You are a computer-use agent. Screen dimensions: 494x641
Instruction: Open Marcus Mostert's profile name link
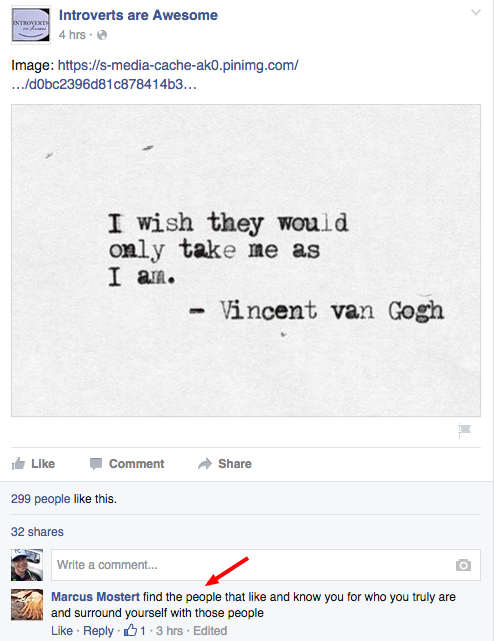click(x=95, y=597)
